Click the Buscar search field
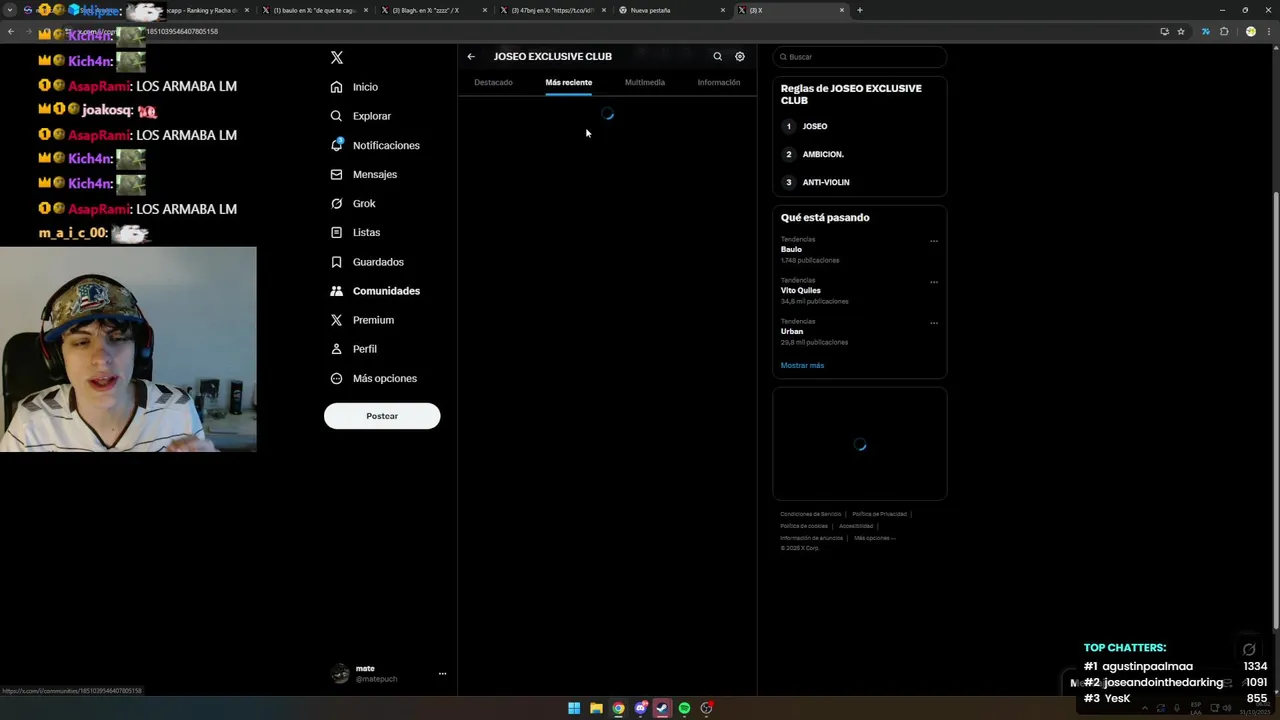This screenshot has height=720, width=1280. pos(860,57)
